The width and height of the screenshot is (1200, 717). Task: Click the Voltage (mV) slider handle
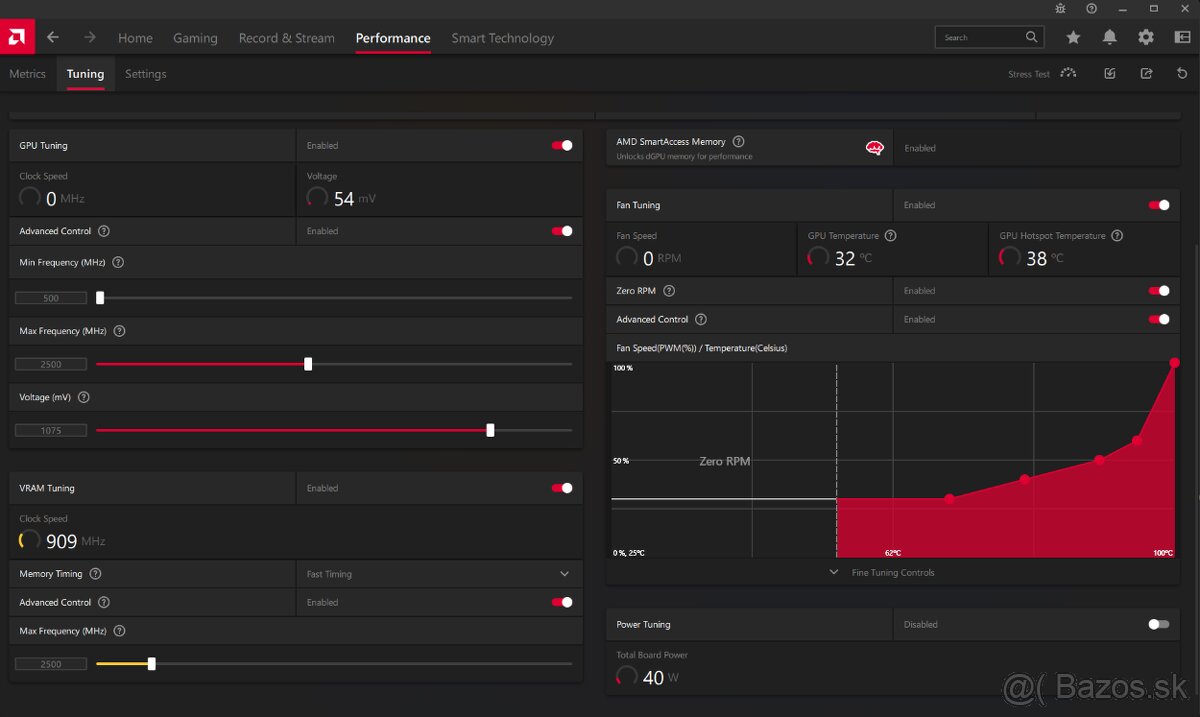point(490,431)
